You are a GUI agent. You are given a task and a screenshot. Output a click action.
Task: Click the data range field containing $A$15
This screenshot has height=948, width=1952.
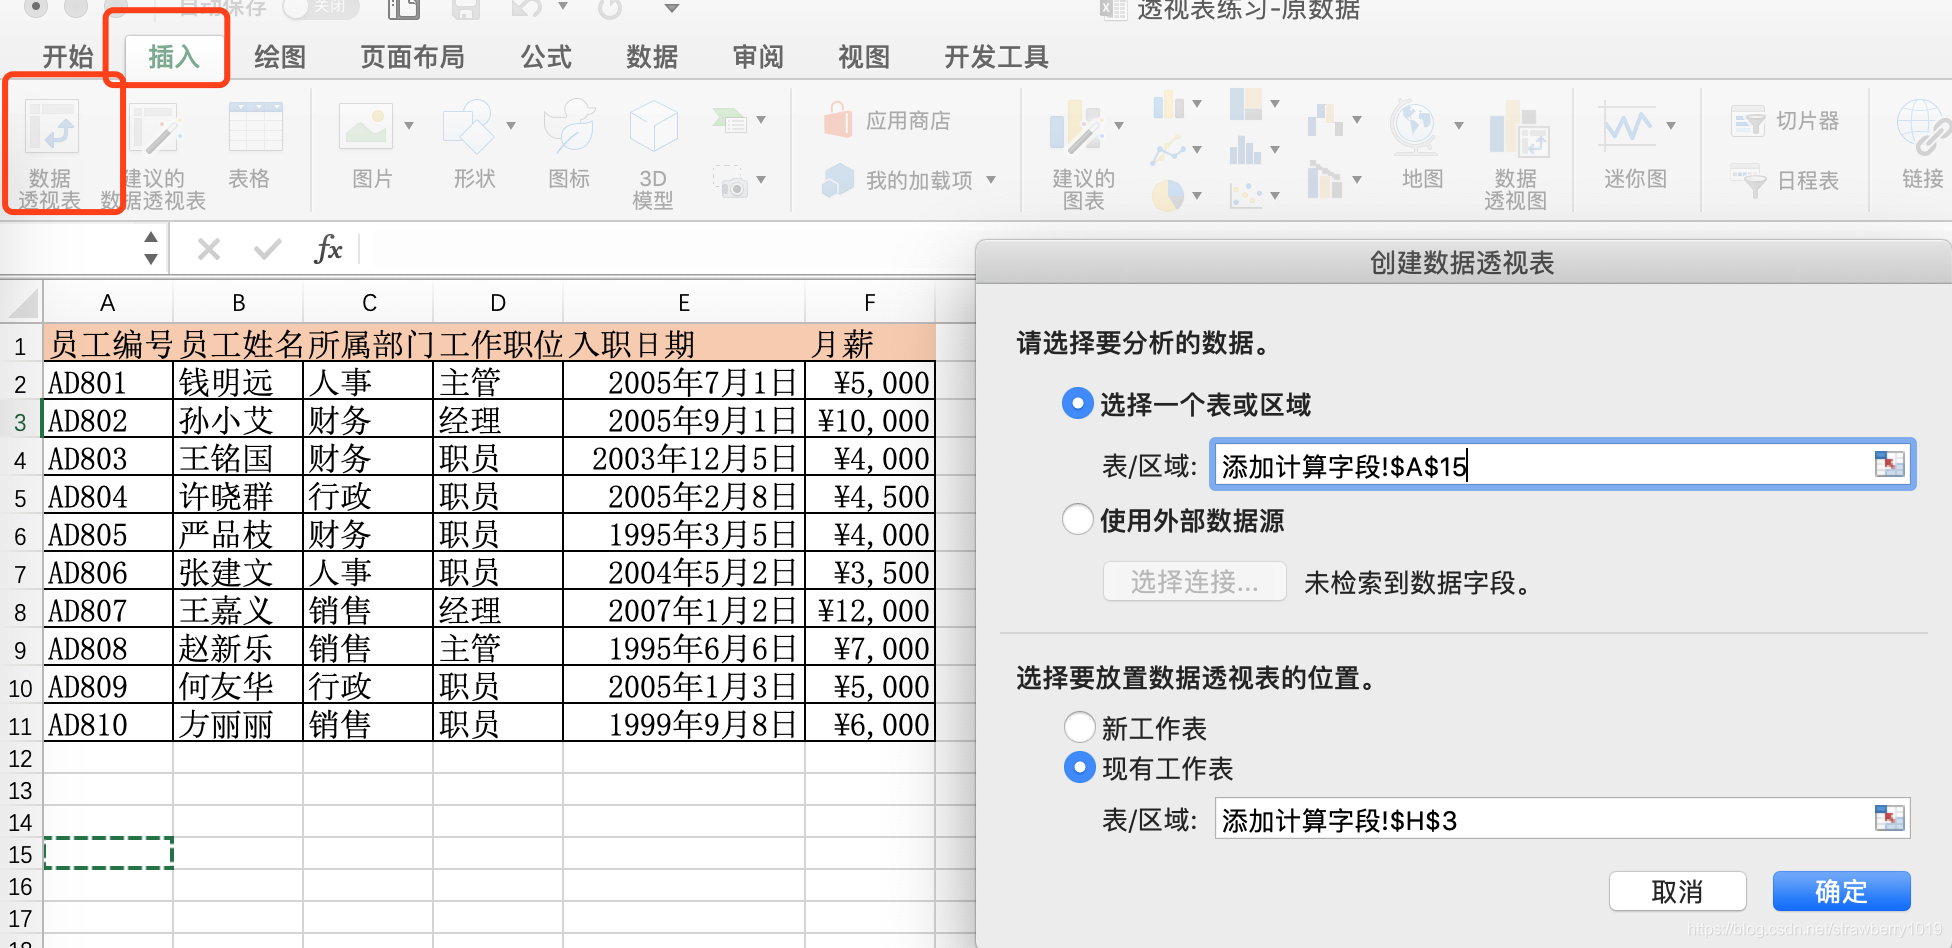(x=1562, y=465)
